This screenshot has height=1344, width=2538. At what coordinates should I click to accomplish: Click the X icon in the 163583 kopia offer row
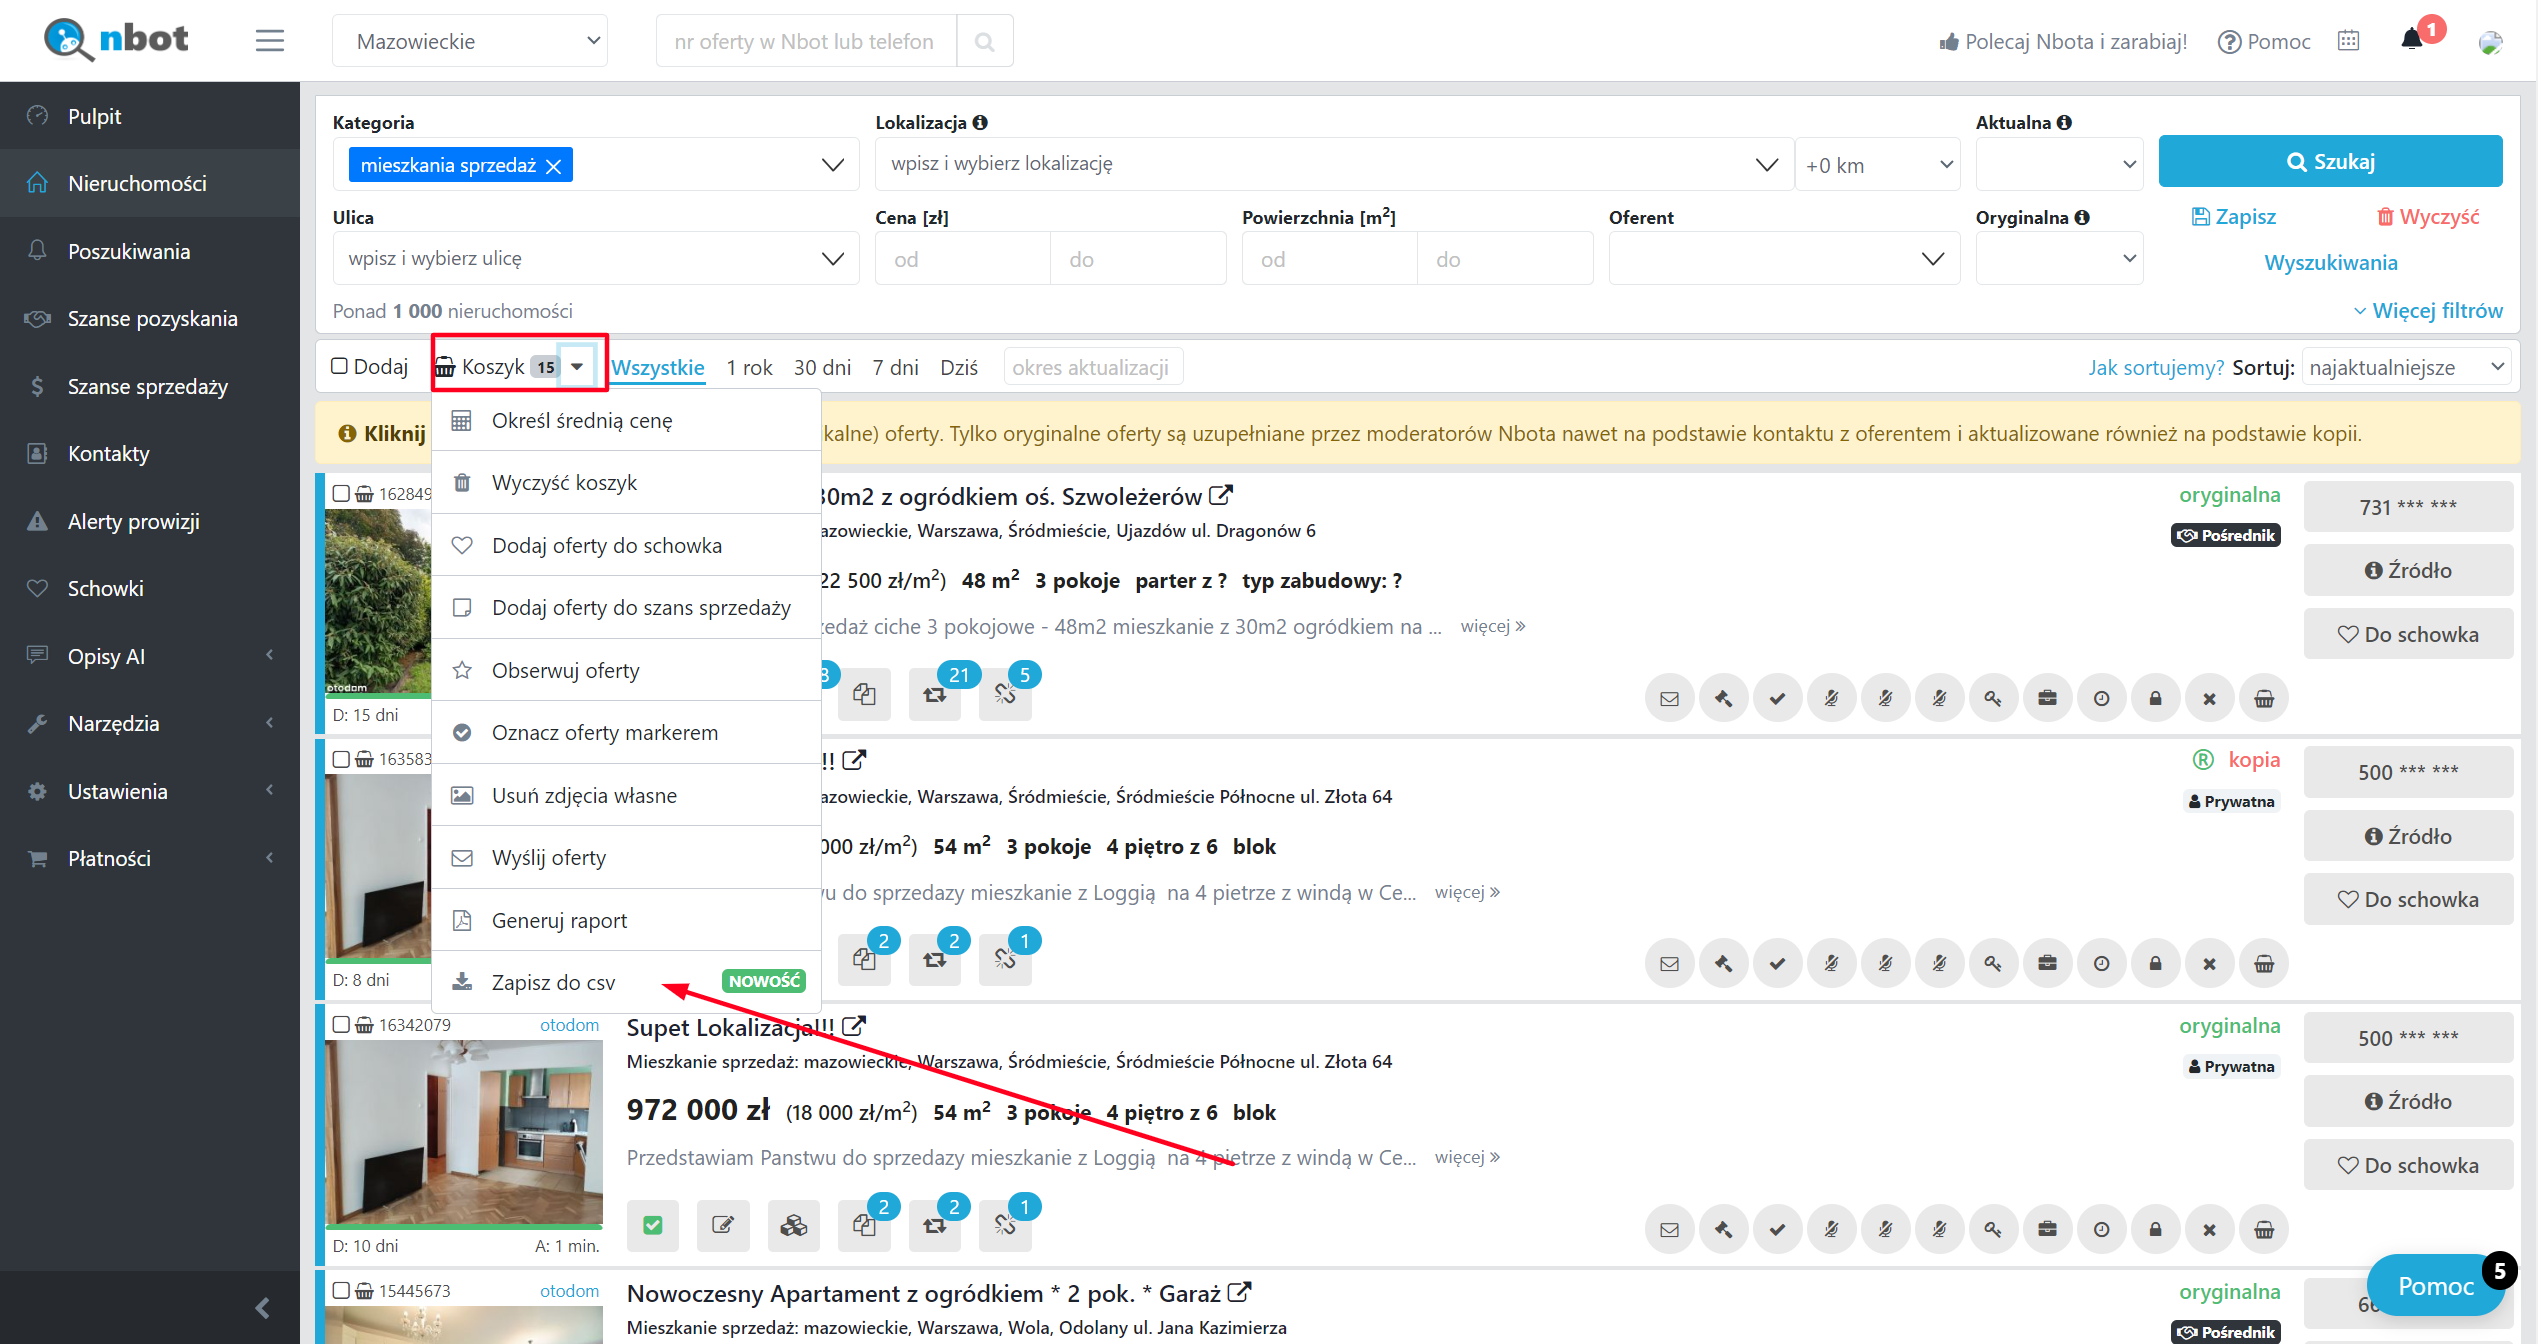pyautogui.click(x=2209, y=964)
